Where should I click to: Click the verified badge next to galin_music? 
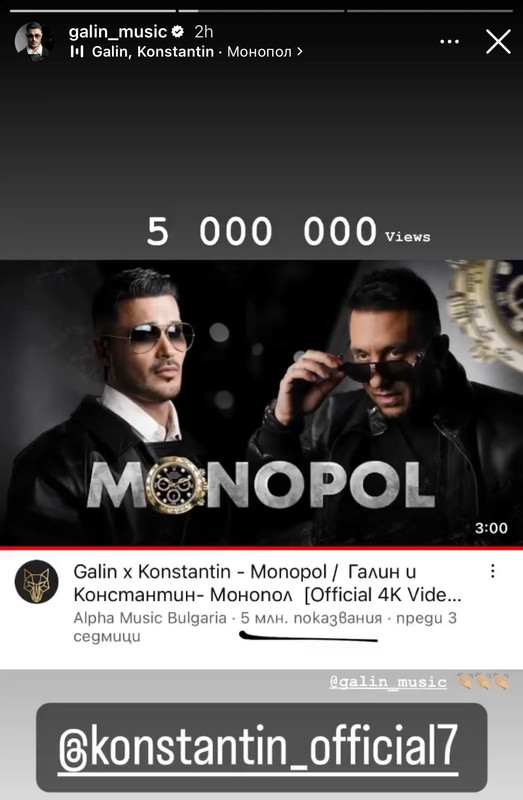pyautogui.click(x=178, y=32)
